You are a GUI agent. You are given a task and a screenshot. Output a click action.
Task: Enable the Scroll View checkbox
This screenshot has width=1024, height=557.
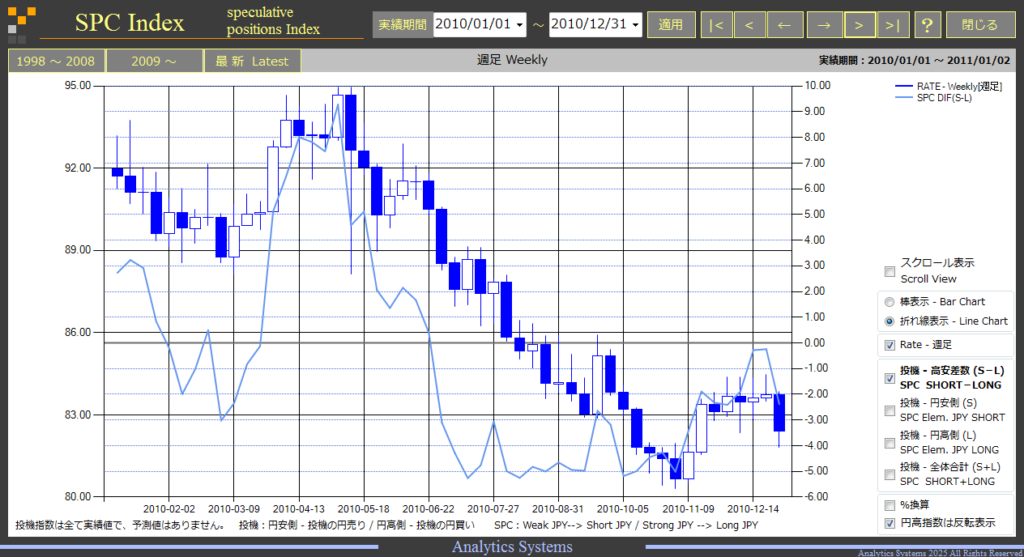click(x=889, y=271)
